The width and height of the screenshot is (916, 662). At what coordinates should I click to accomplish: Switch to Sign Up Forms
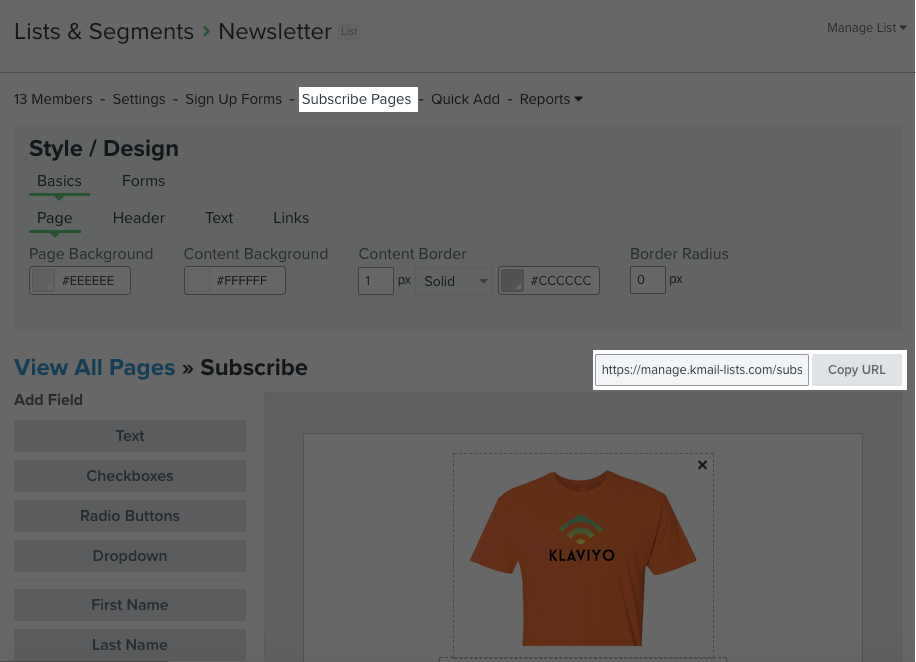pyautogui.click(x=234, y=99)
